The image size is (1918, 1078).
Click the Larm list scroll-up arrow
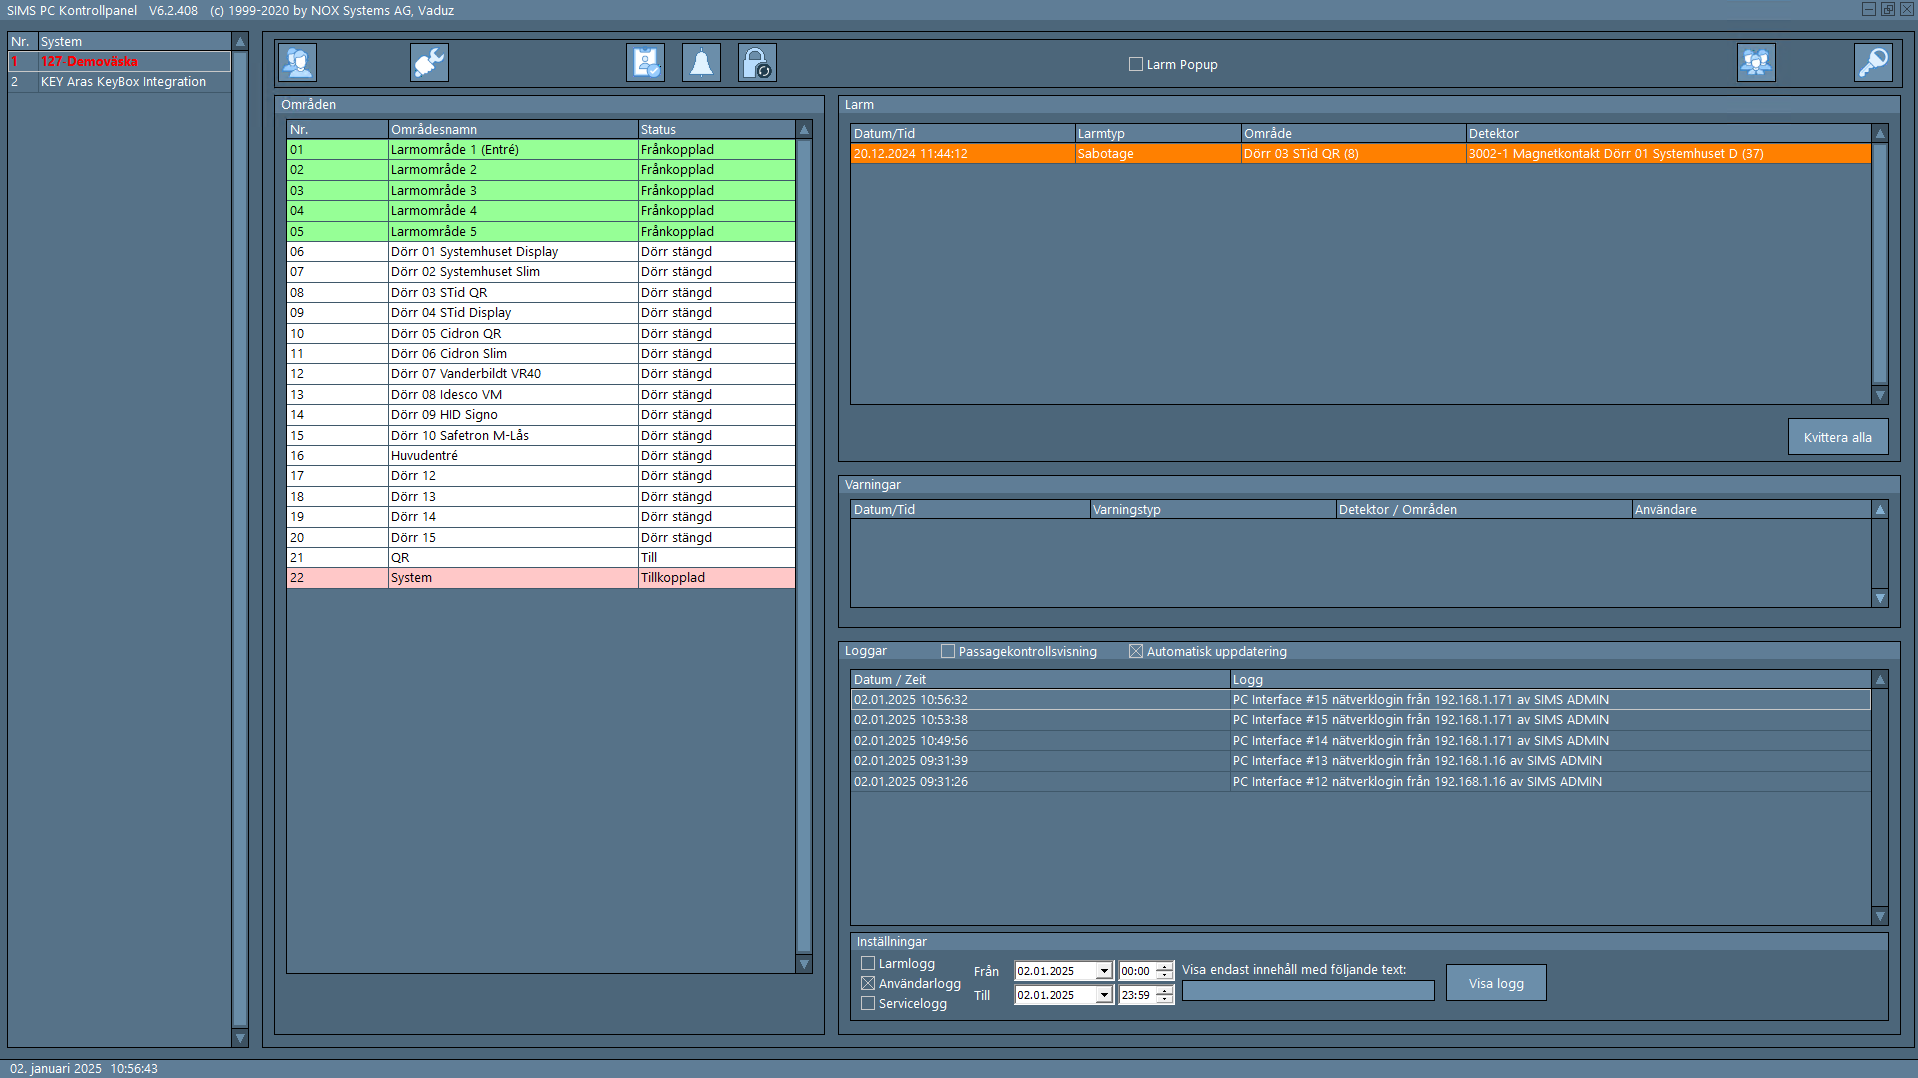click(1880, 134)
